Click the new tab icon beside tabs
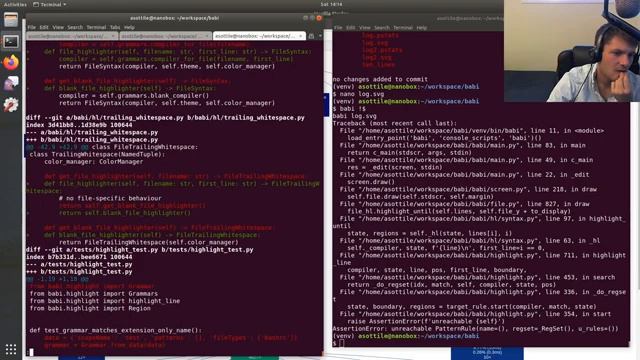This screenshot has height=360, width=640. (311, 36)
